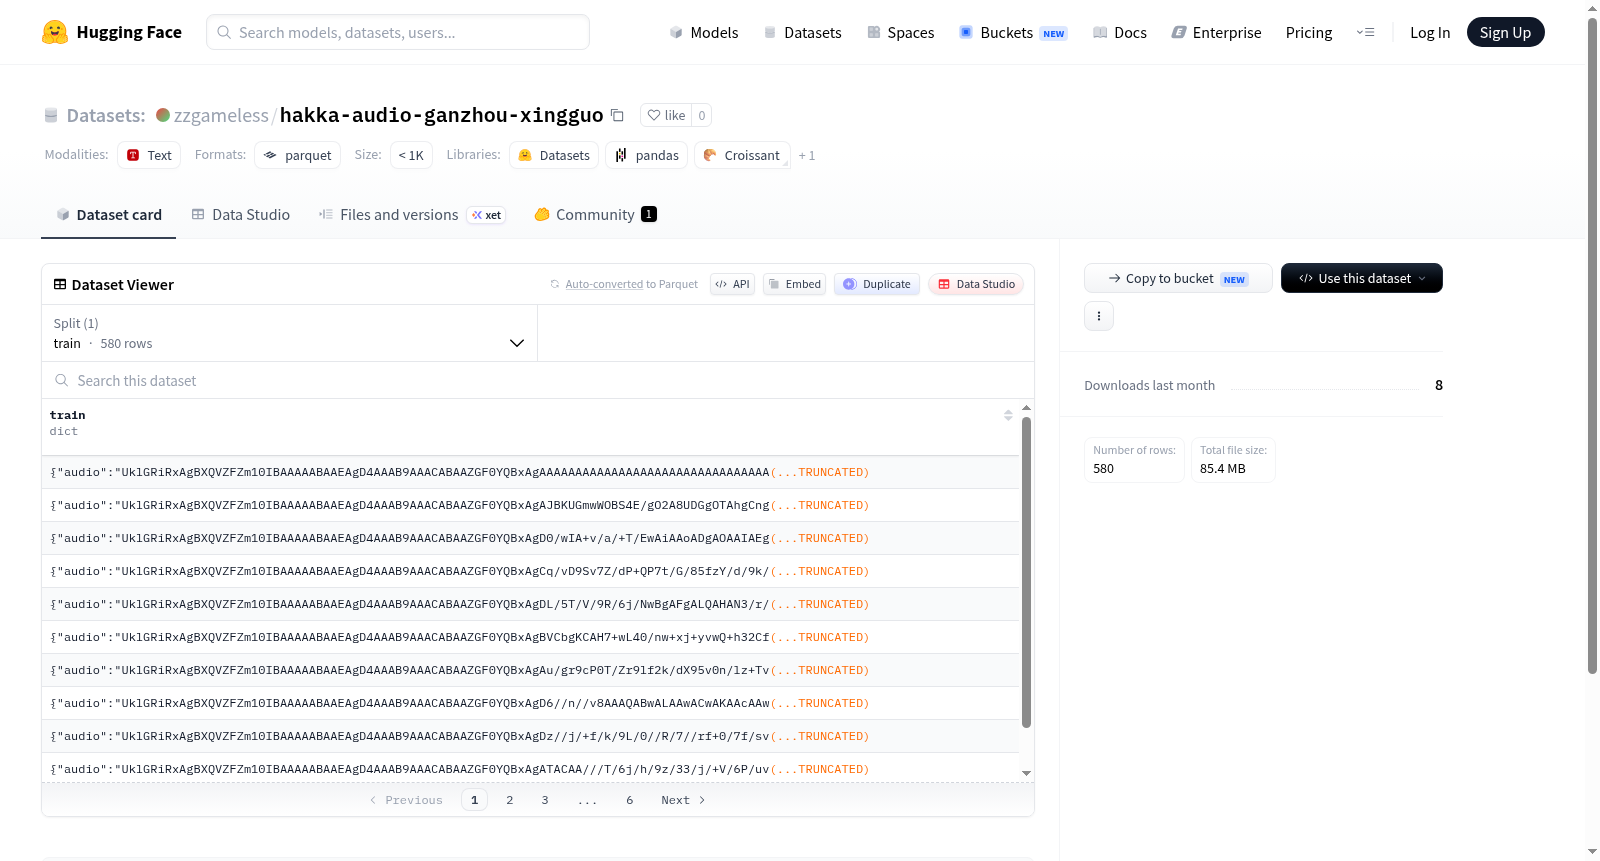
Task: Click the like count 0
Action: [x=702, y=115]
